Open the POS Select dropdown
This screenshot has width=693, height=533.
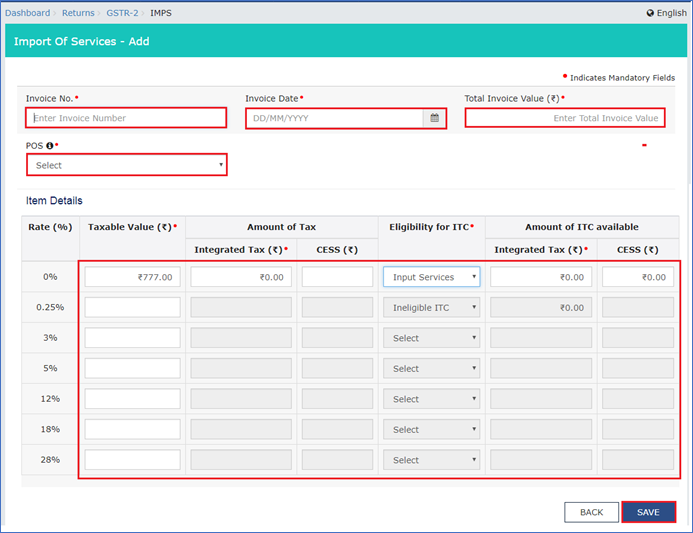pos(127,165)
